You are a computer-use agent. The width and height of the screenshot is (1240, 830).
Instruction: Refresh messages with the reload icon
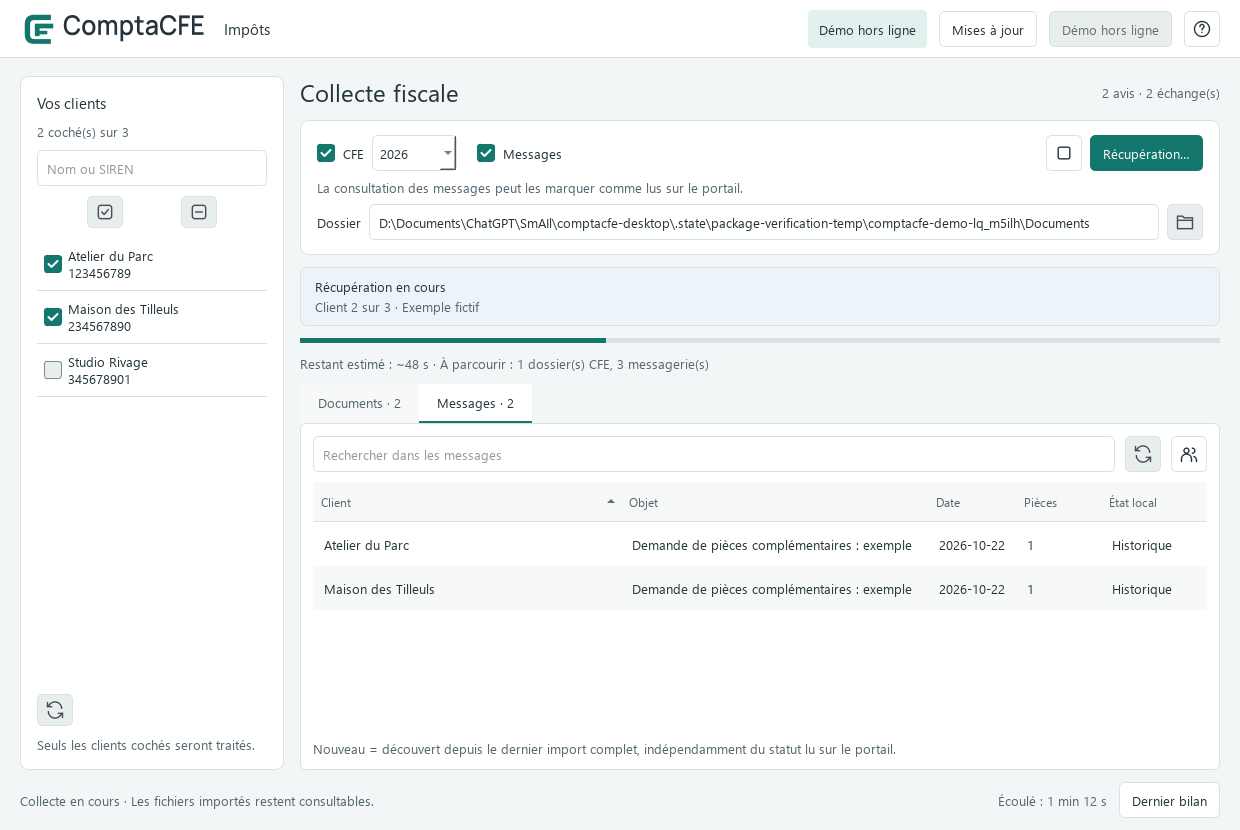1143,454
